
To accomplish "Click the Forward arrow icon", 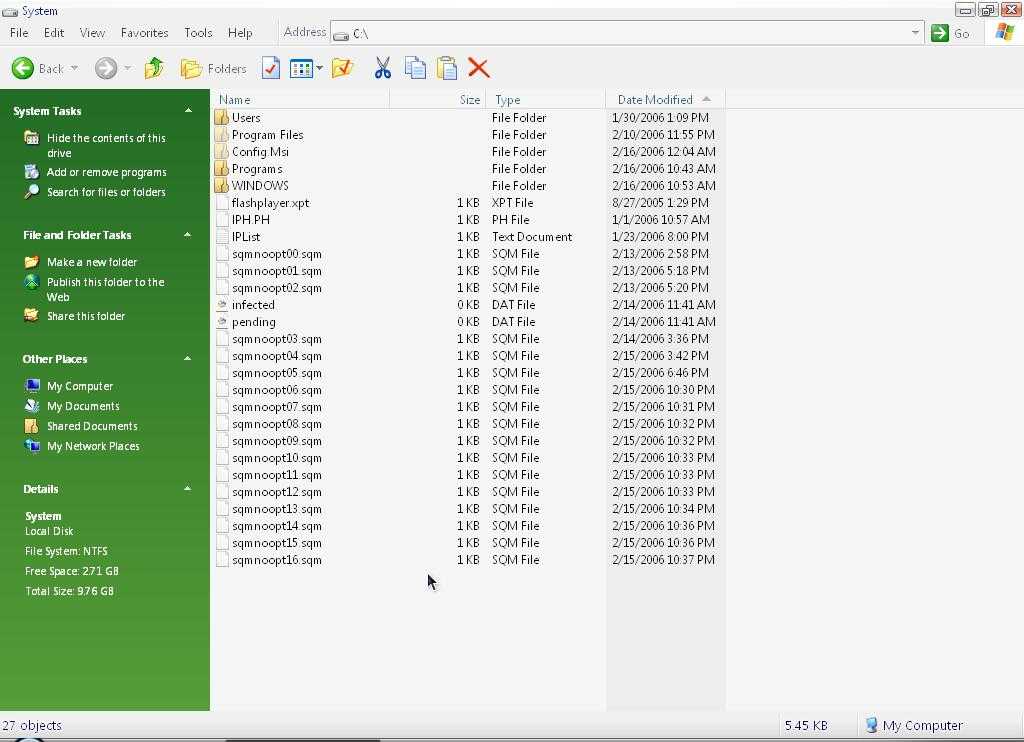I will [x=106, y=68].
